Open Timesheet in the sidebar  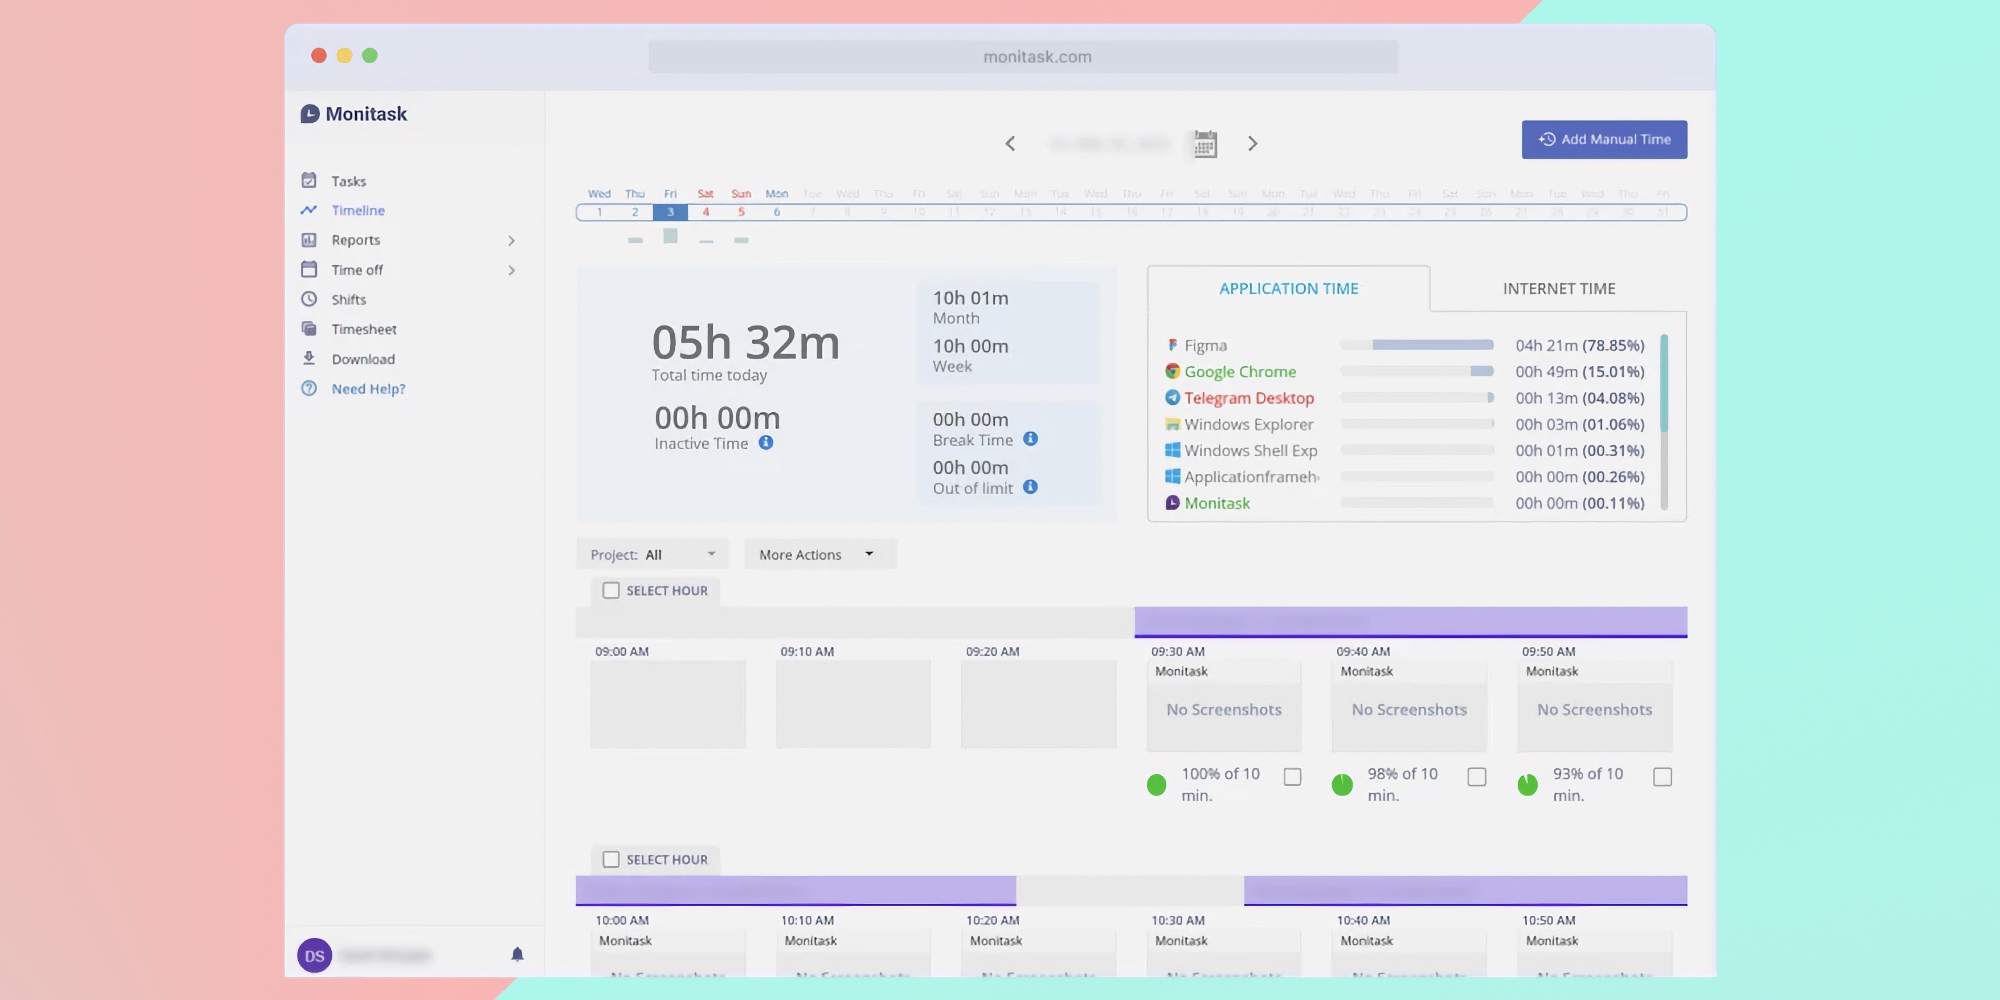click(x=364, y=329)
